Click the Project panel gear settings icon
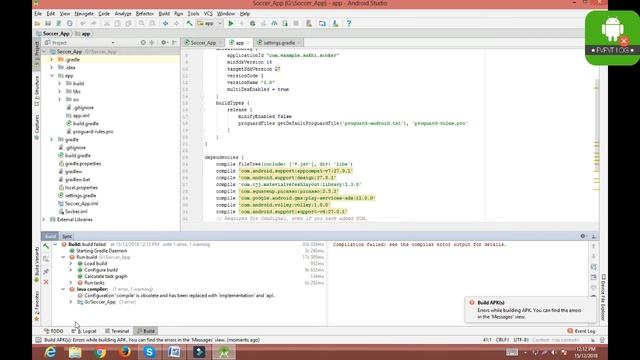Image resolution: width=640 pixels, height=360 pixels. coord(164,42)
